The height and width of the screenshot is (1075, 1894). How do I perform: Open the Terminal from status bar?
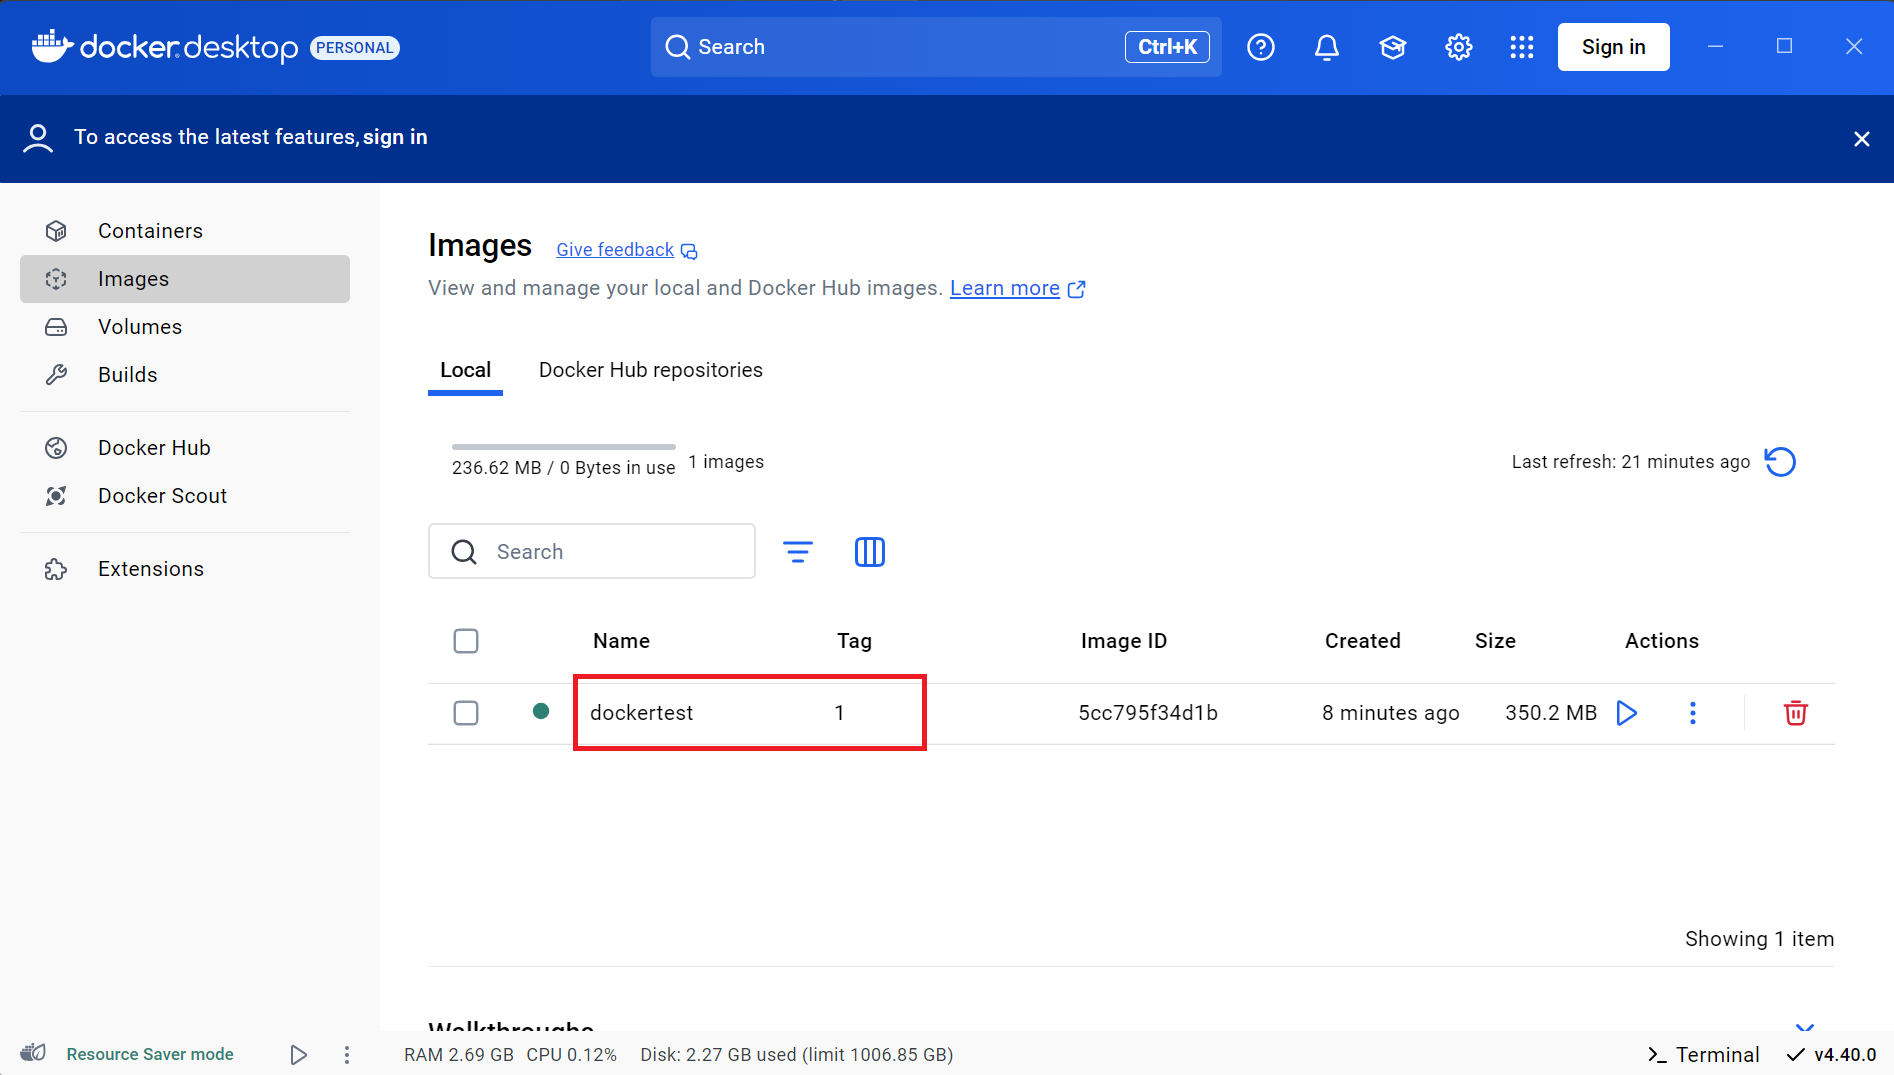[x=1704, y=1054]
